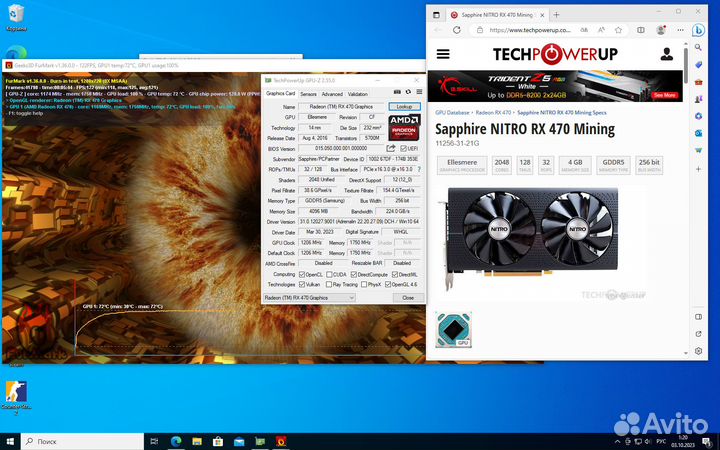
Task: Select the Sapphire NITRO RX 470 browser tab
Action: 496,15
